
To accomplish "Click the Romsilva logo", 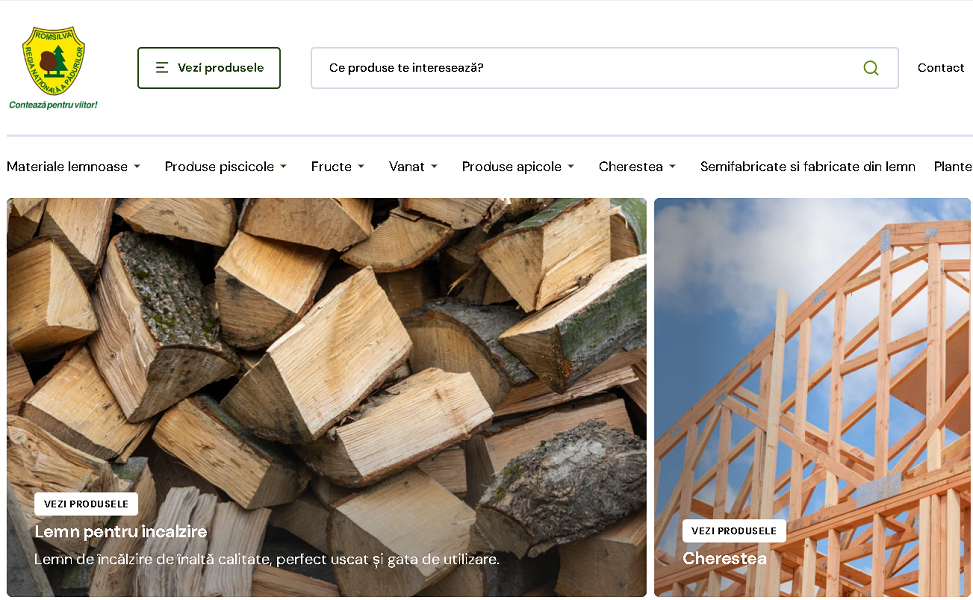I will tap(54, 67).
